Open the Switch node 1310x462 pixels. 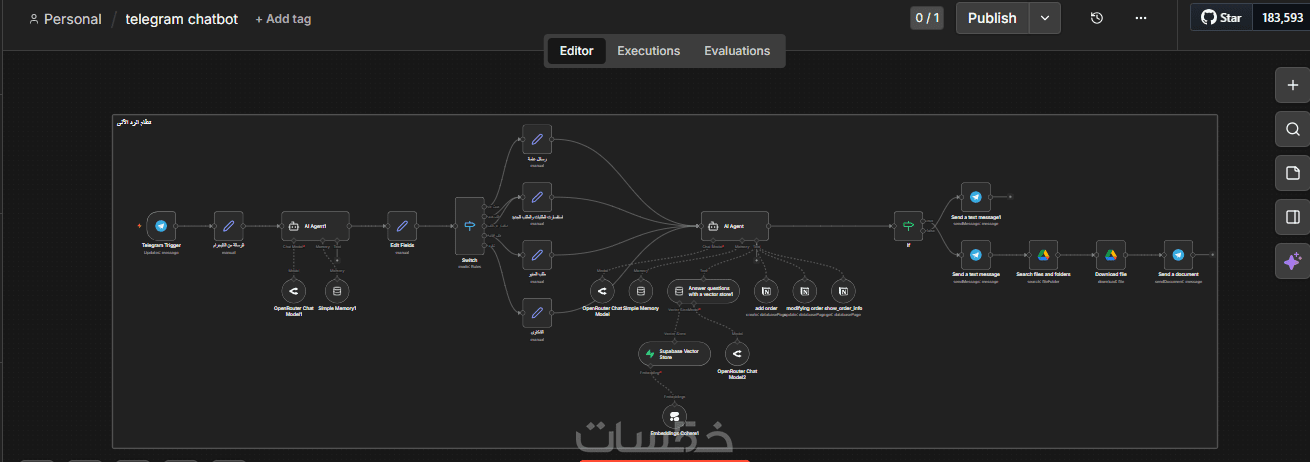(470, 225)
